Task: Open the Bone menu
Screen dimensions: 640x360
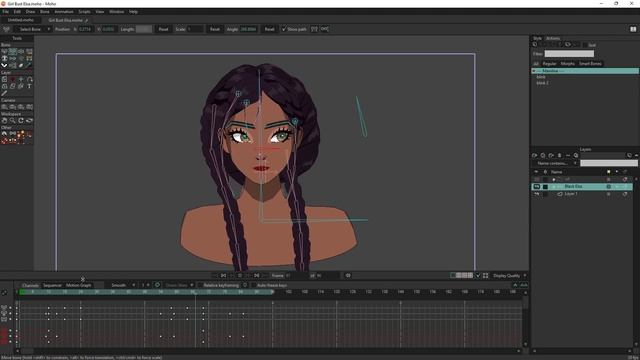Action: click(x=44, y=12)
